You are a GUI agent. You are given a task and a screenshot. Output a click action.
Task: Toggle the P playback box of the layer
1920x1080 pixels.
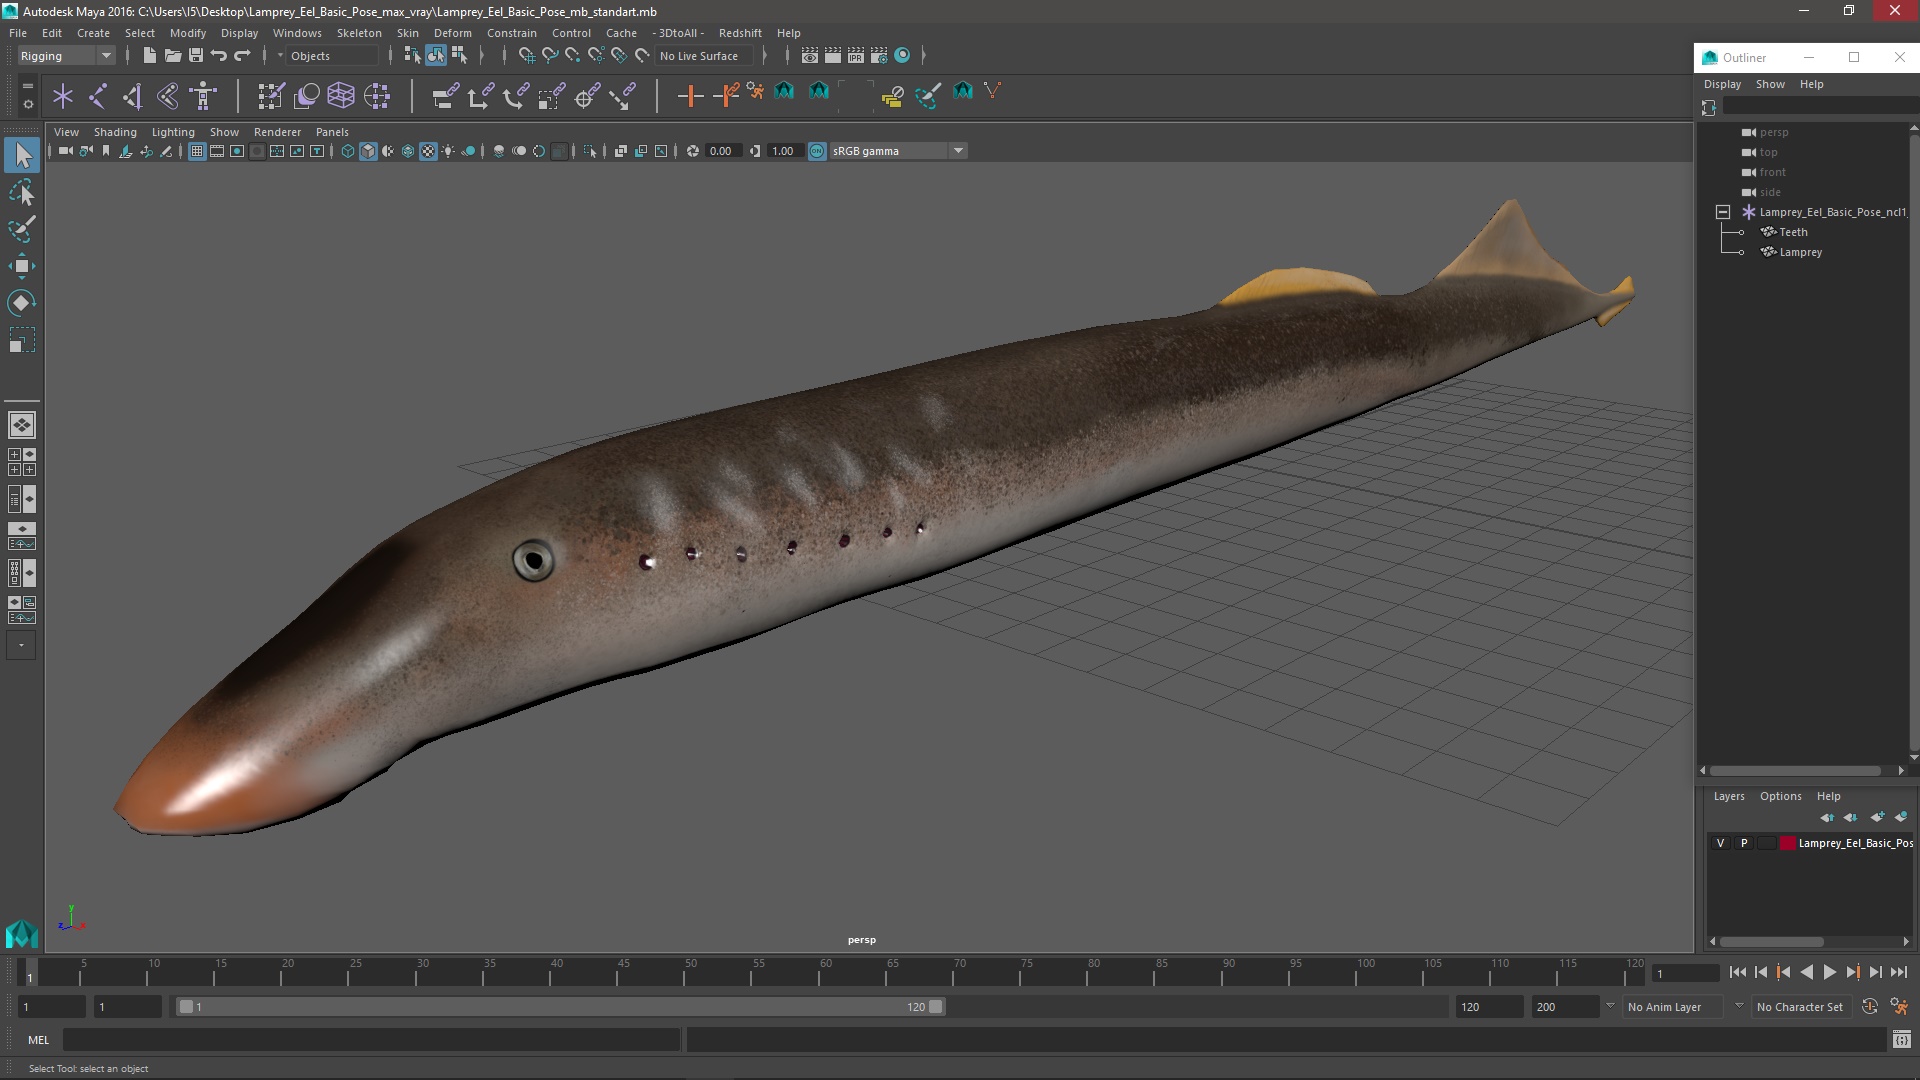click(x=1744, y=843)
